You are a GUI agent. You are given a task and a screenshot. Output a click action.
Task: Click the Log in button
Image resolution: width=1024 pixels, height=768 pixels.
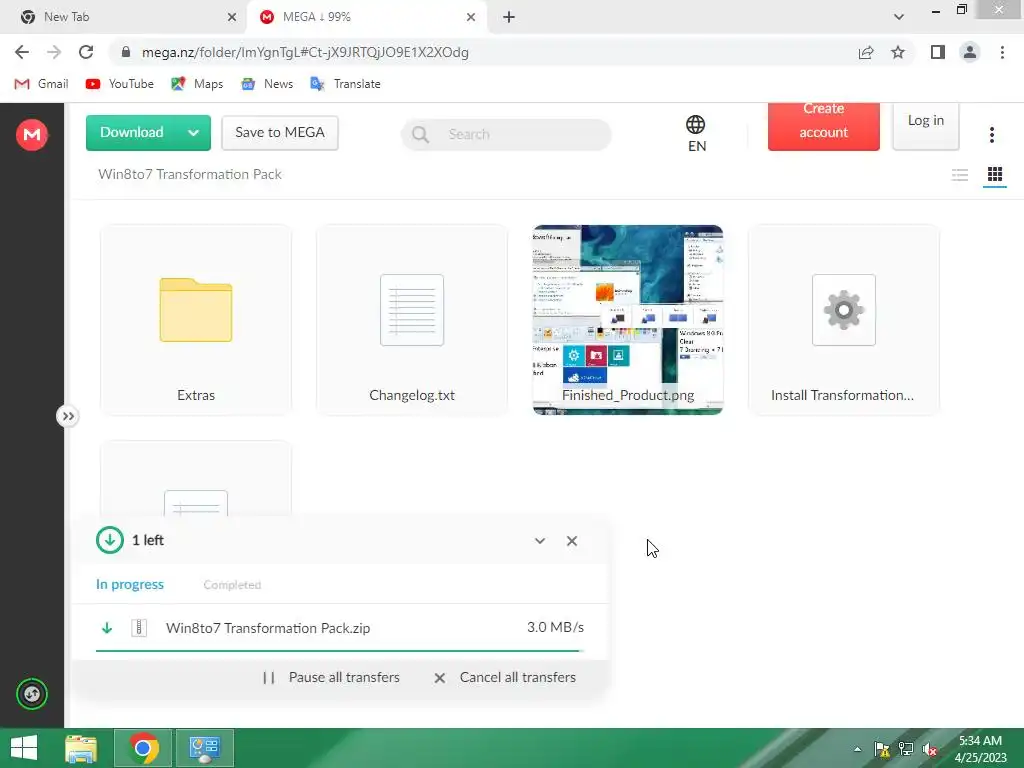click(925, 125)
